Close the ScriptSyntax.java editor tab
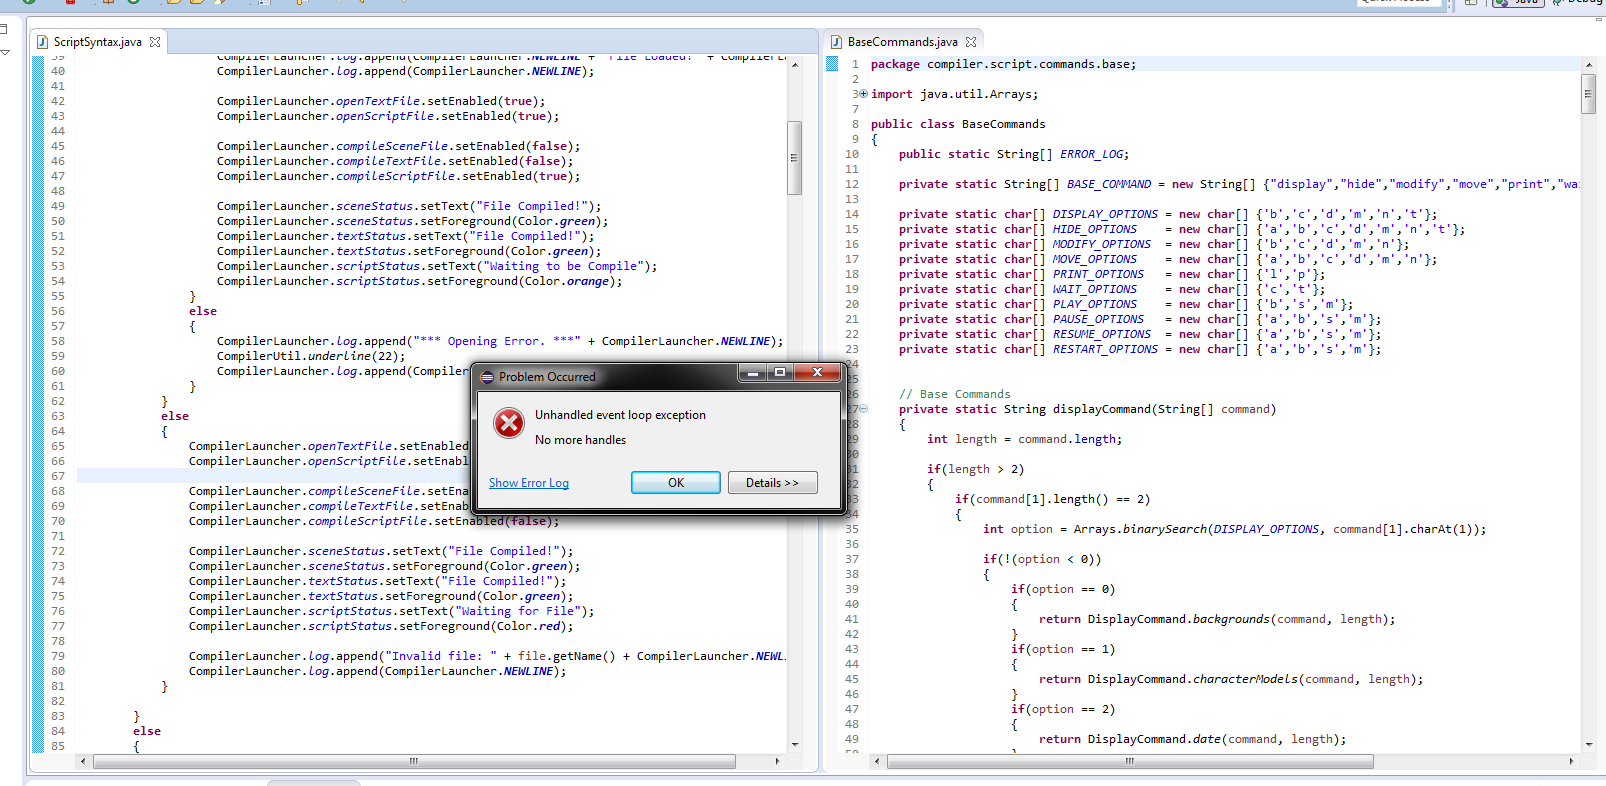Image resolution: width=1606 pixels, height=786 pixels. pos(155,42)
